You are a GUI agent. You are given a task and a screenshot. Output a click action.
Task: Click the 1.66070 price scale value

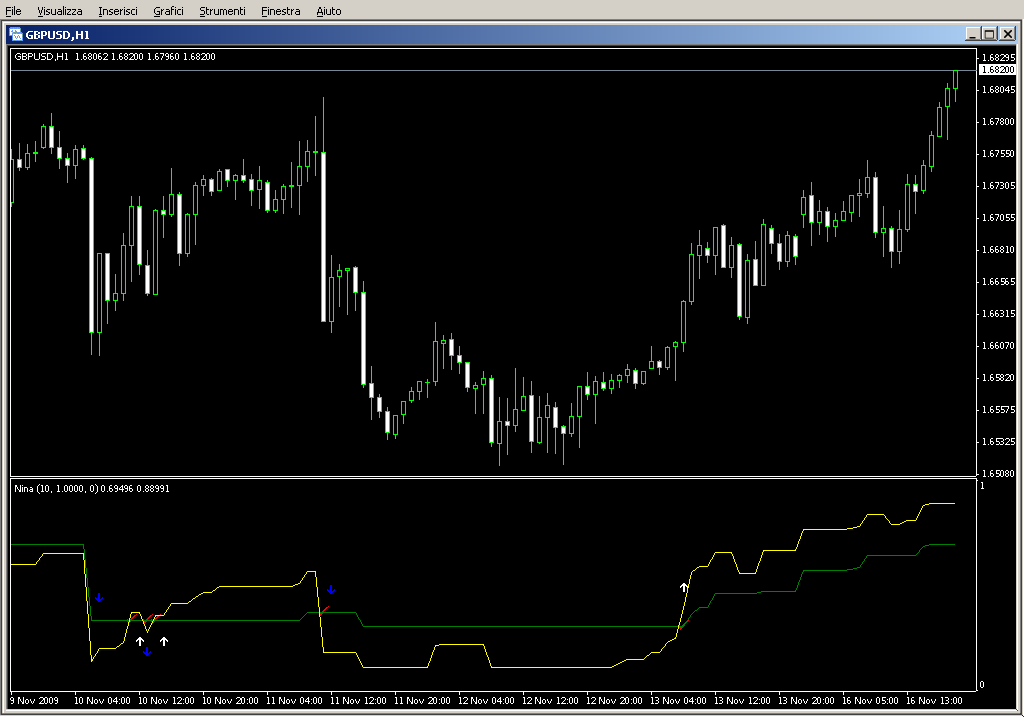pos(999,345)
